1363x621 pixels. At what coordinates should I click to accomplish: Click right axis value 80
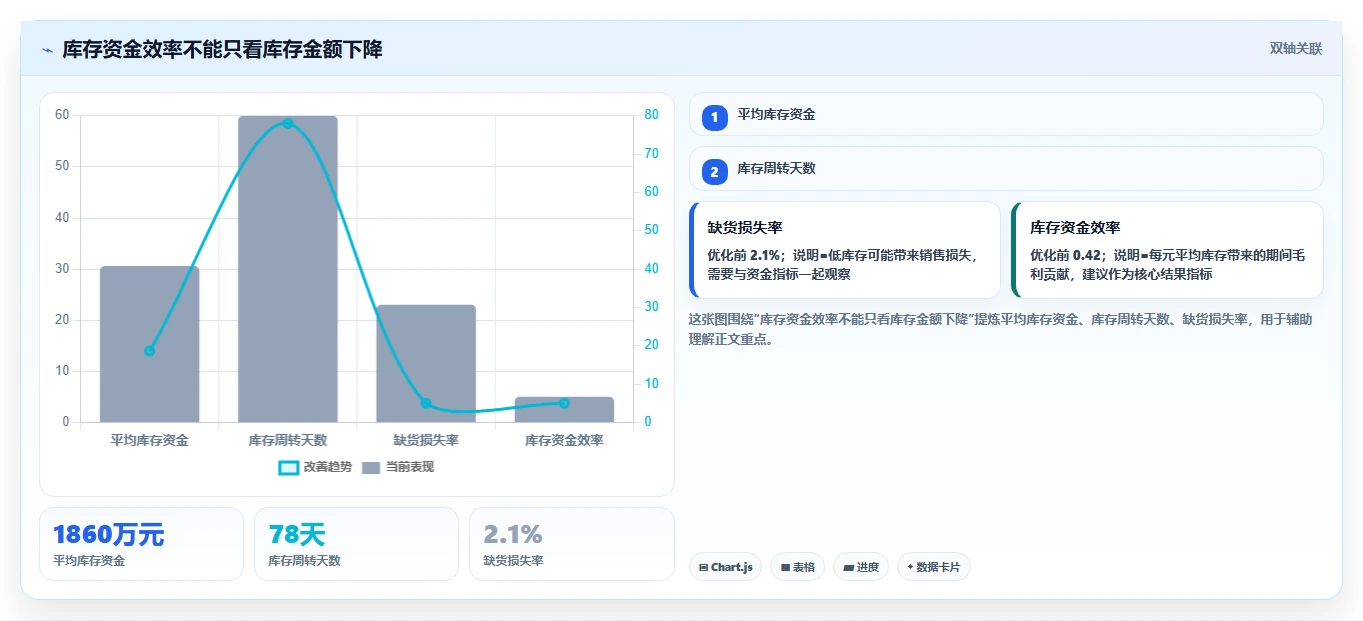pos(651,115)
